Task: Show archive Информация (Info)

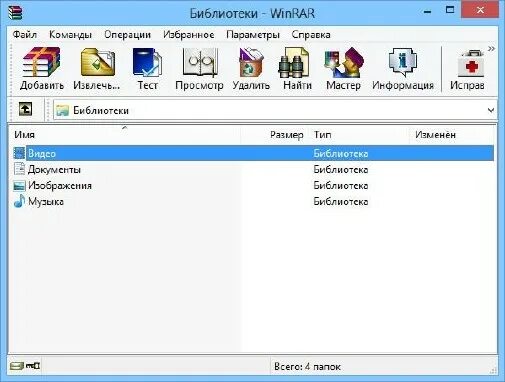Action: 403,69
